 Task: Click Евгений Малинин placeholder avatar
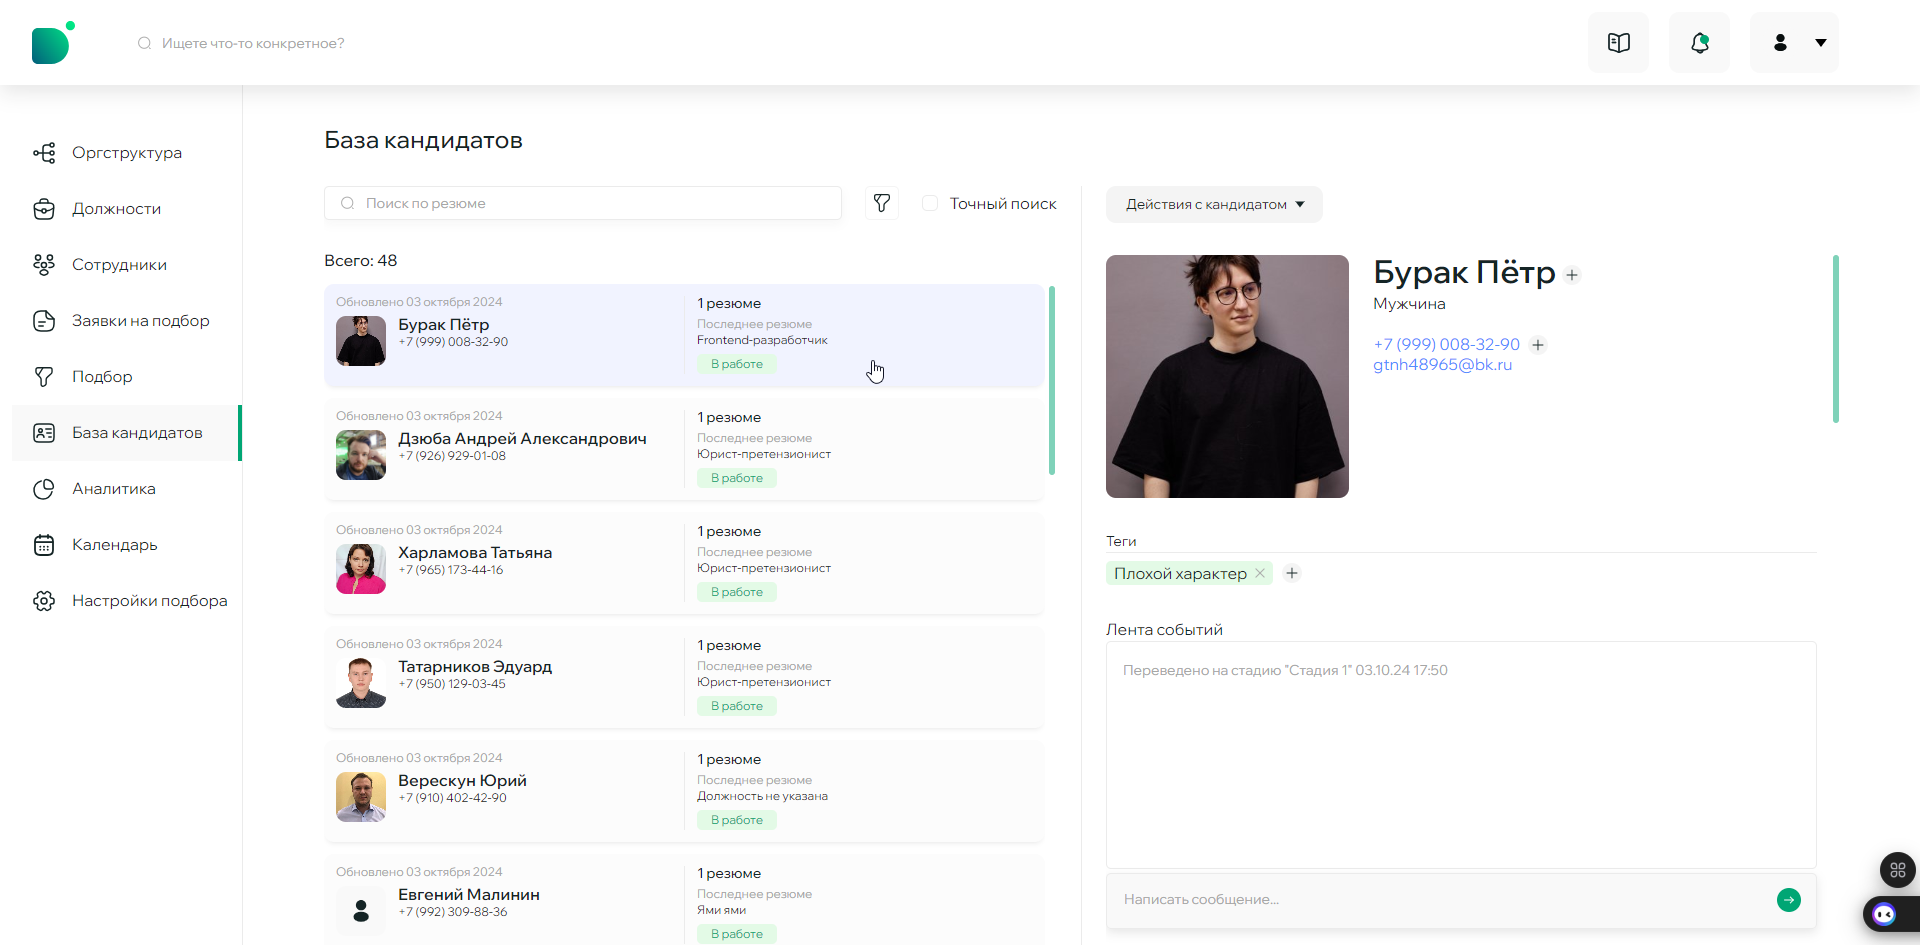pyautogui.click(x=361, y=911)
